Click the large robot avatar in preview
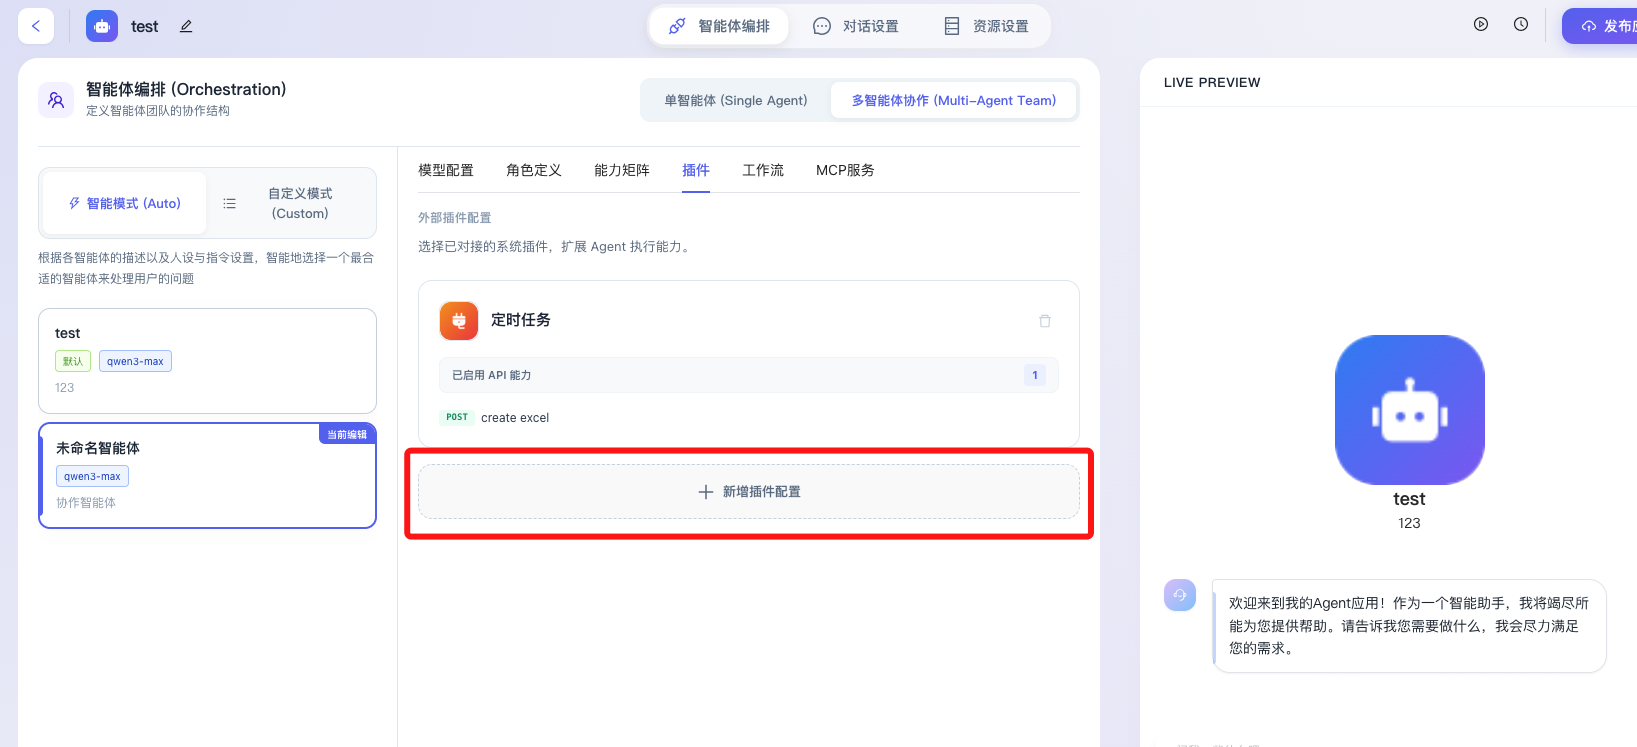 click(1409, 410)
